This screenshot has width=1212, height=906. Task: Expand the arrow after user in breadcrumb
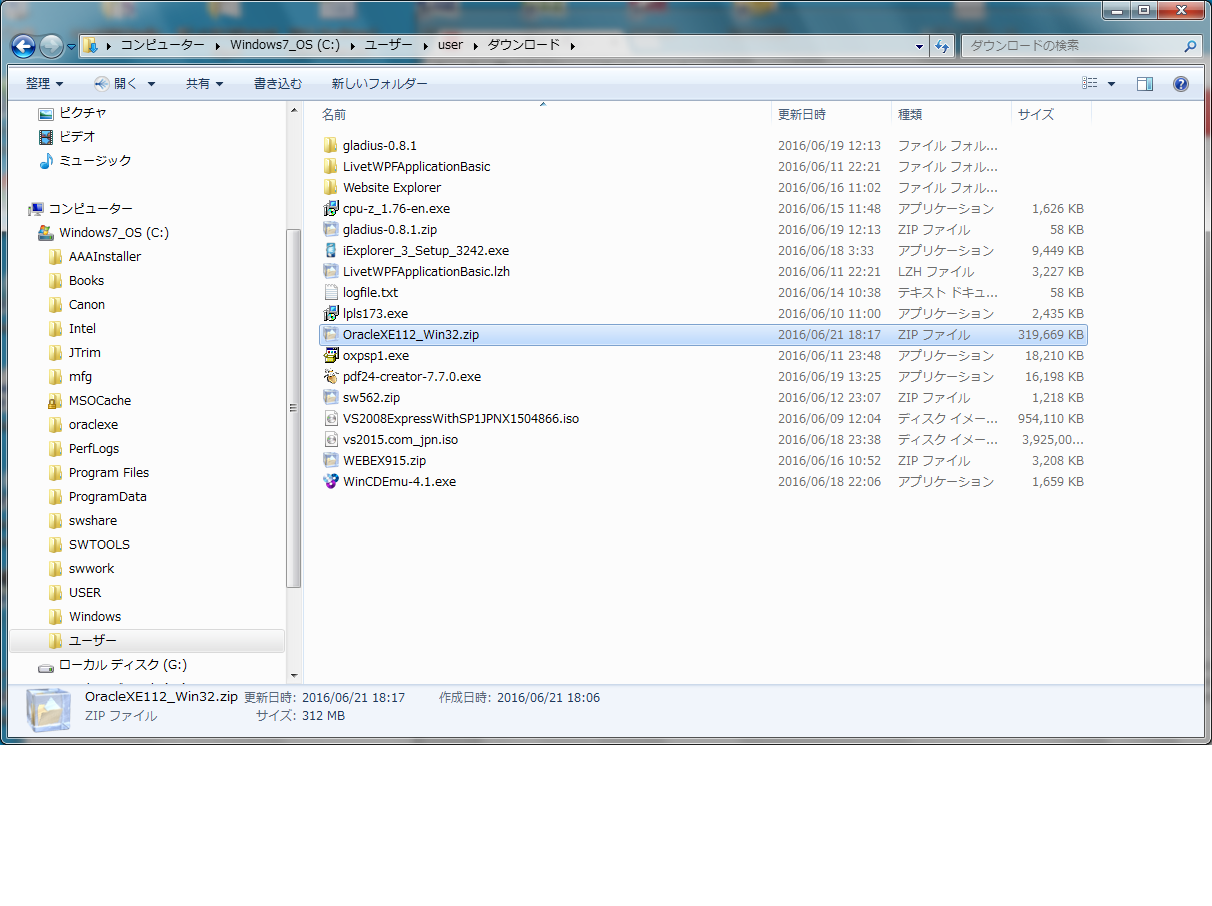click(477, 45)
